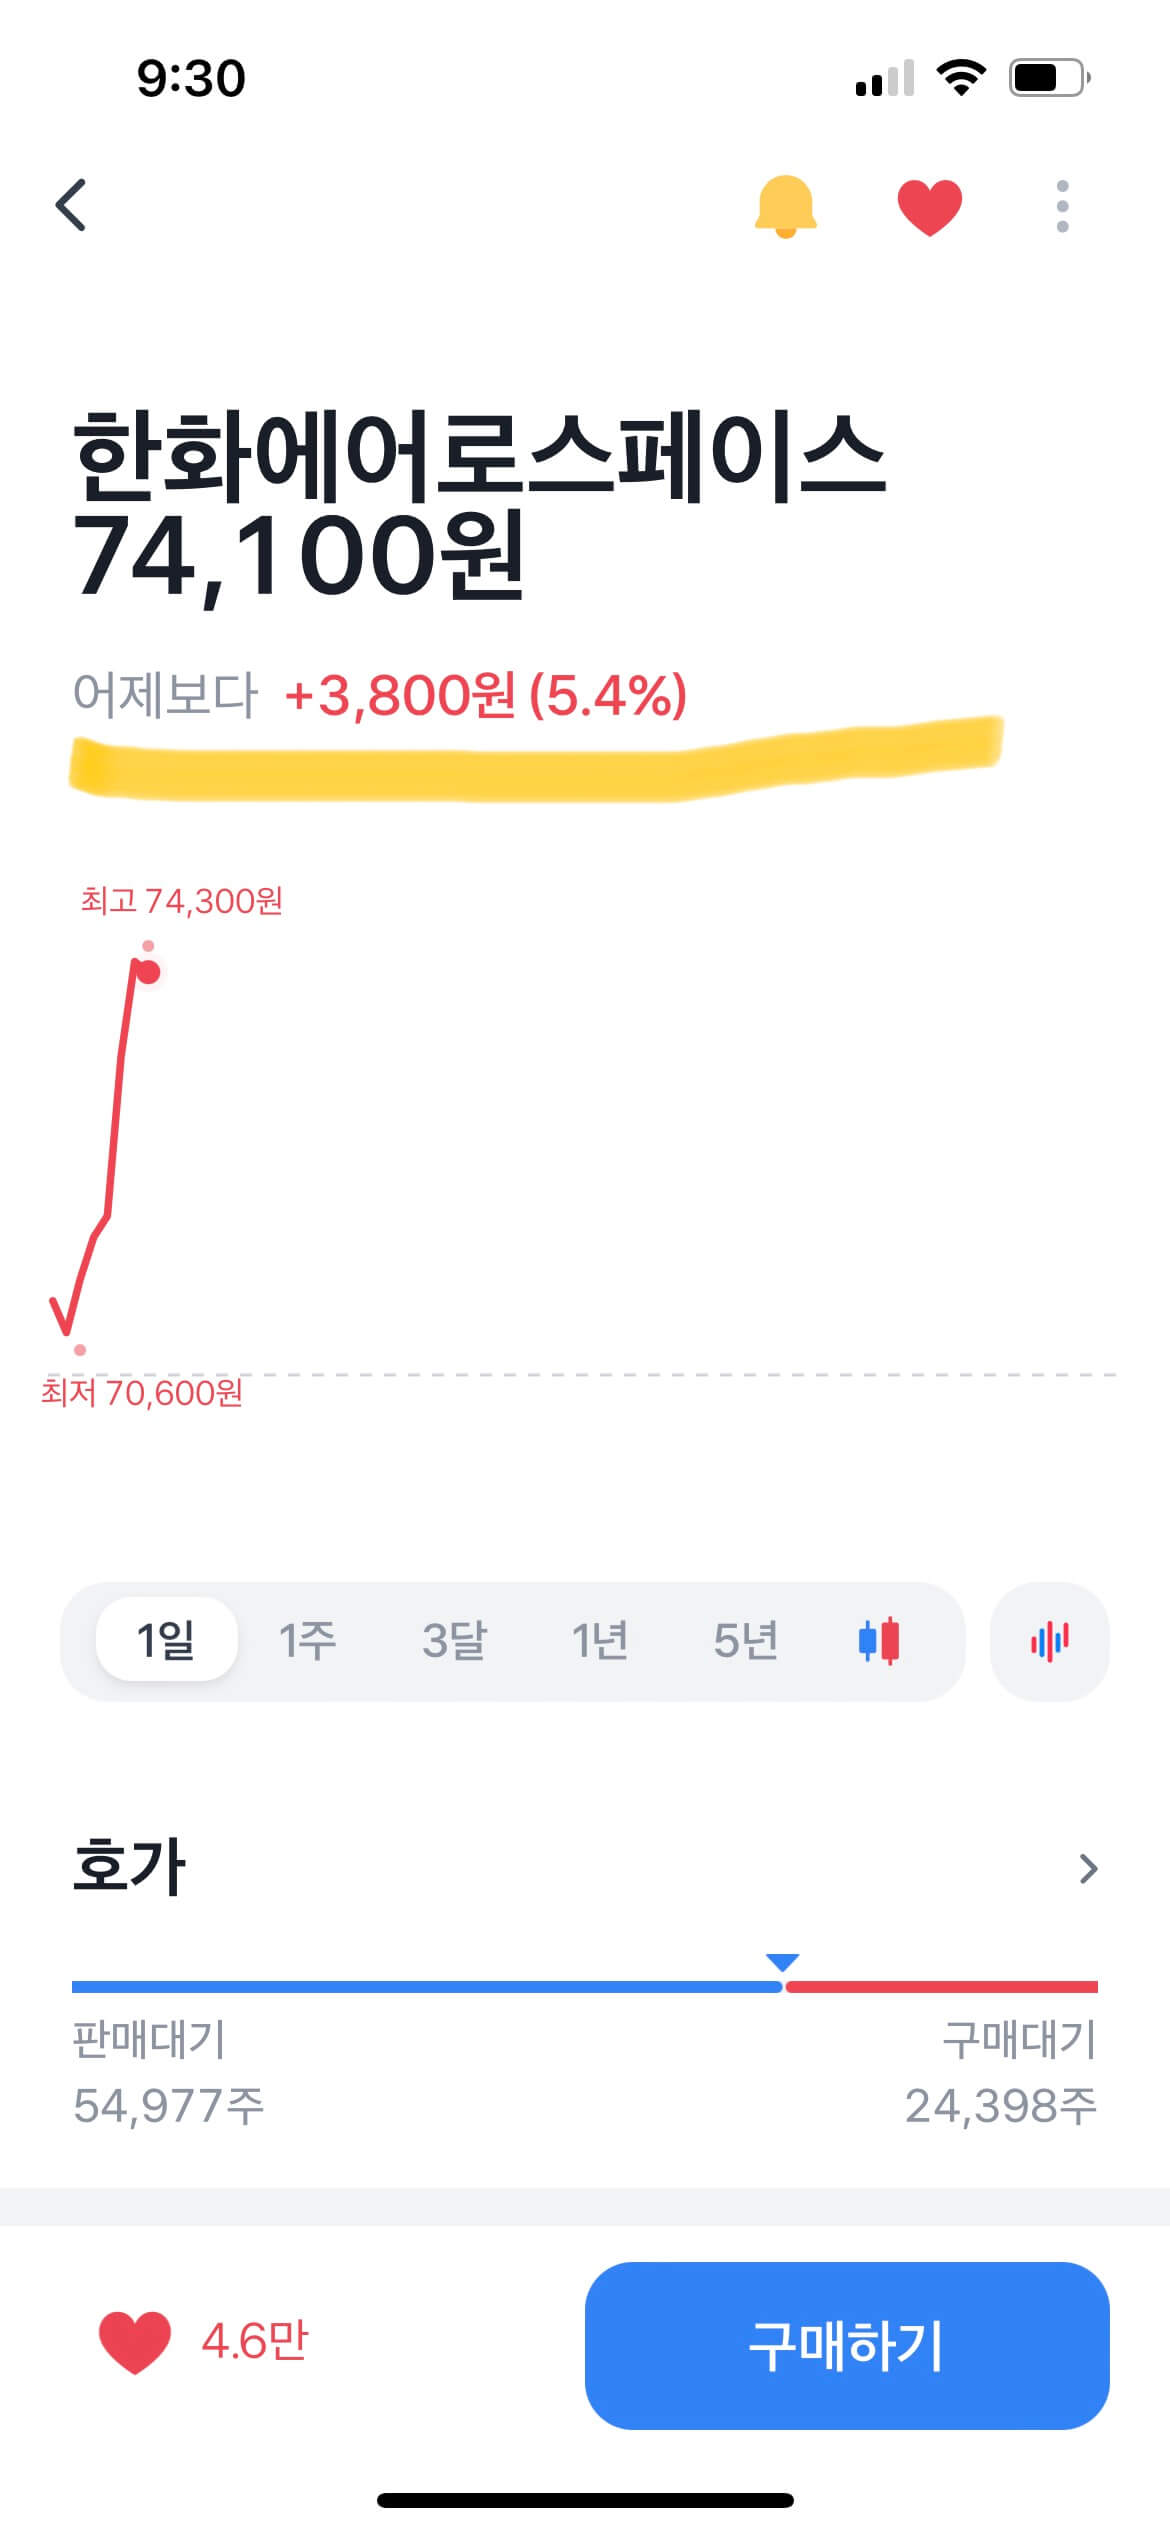Tap the 4.6만 likes count
Viewport: 1170px width, 2532px height.
tap(255, 2342)
